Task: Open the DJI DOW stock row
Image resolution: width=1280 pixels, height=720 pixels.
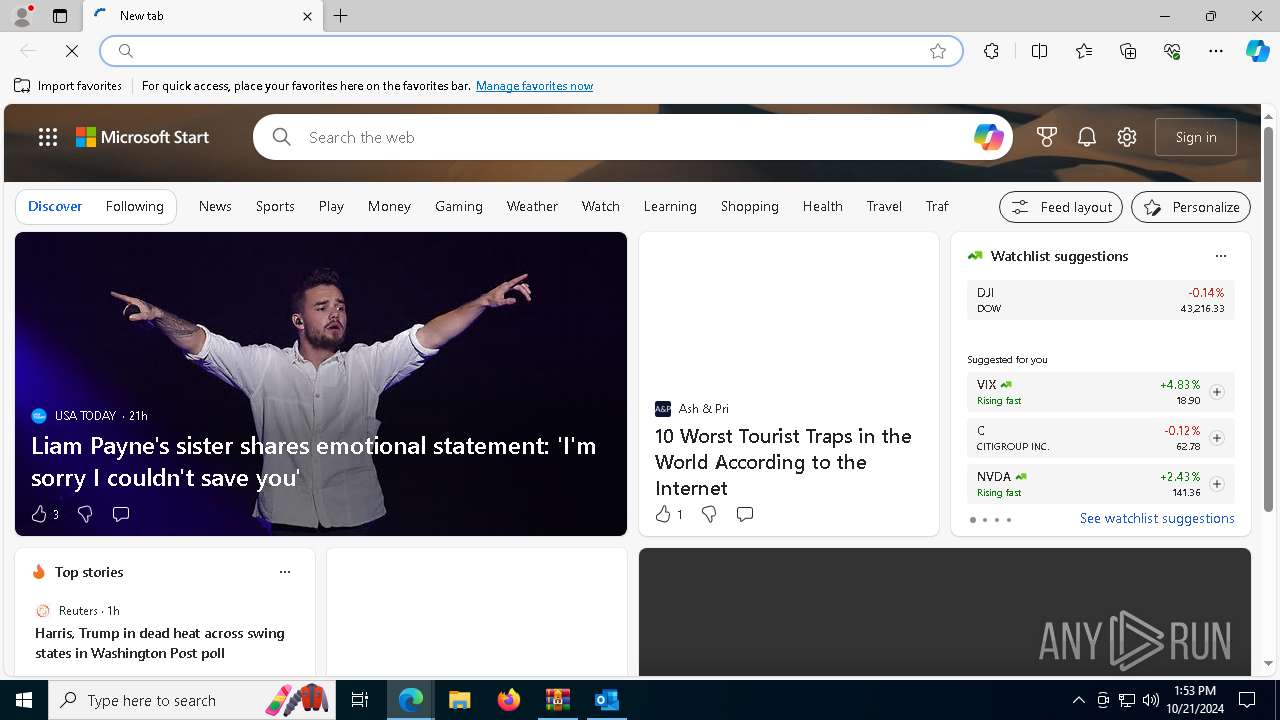Action: [x=1101, y=300]
